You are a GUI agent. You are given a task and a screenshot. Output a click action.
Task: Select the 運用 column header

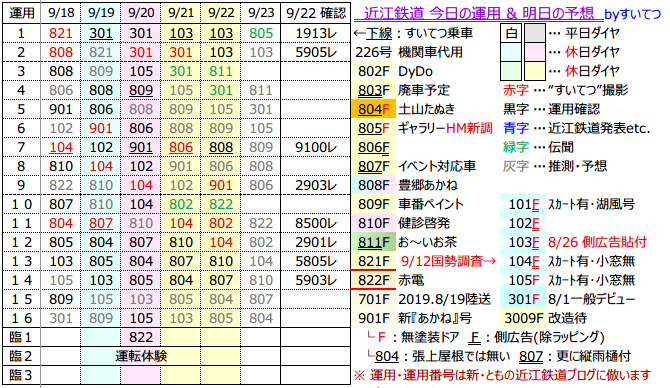click(x=21, y=13)
